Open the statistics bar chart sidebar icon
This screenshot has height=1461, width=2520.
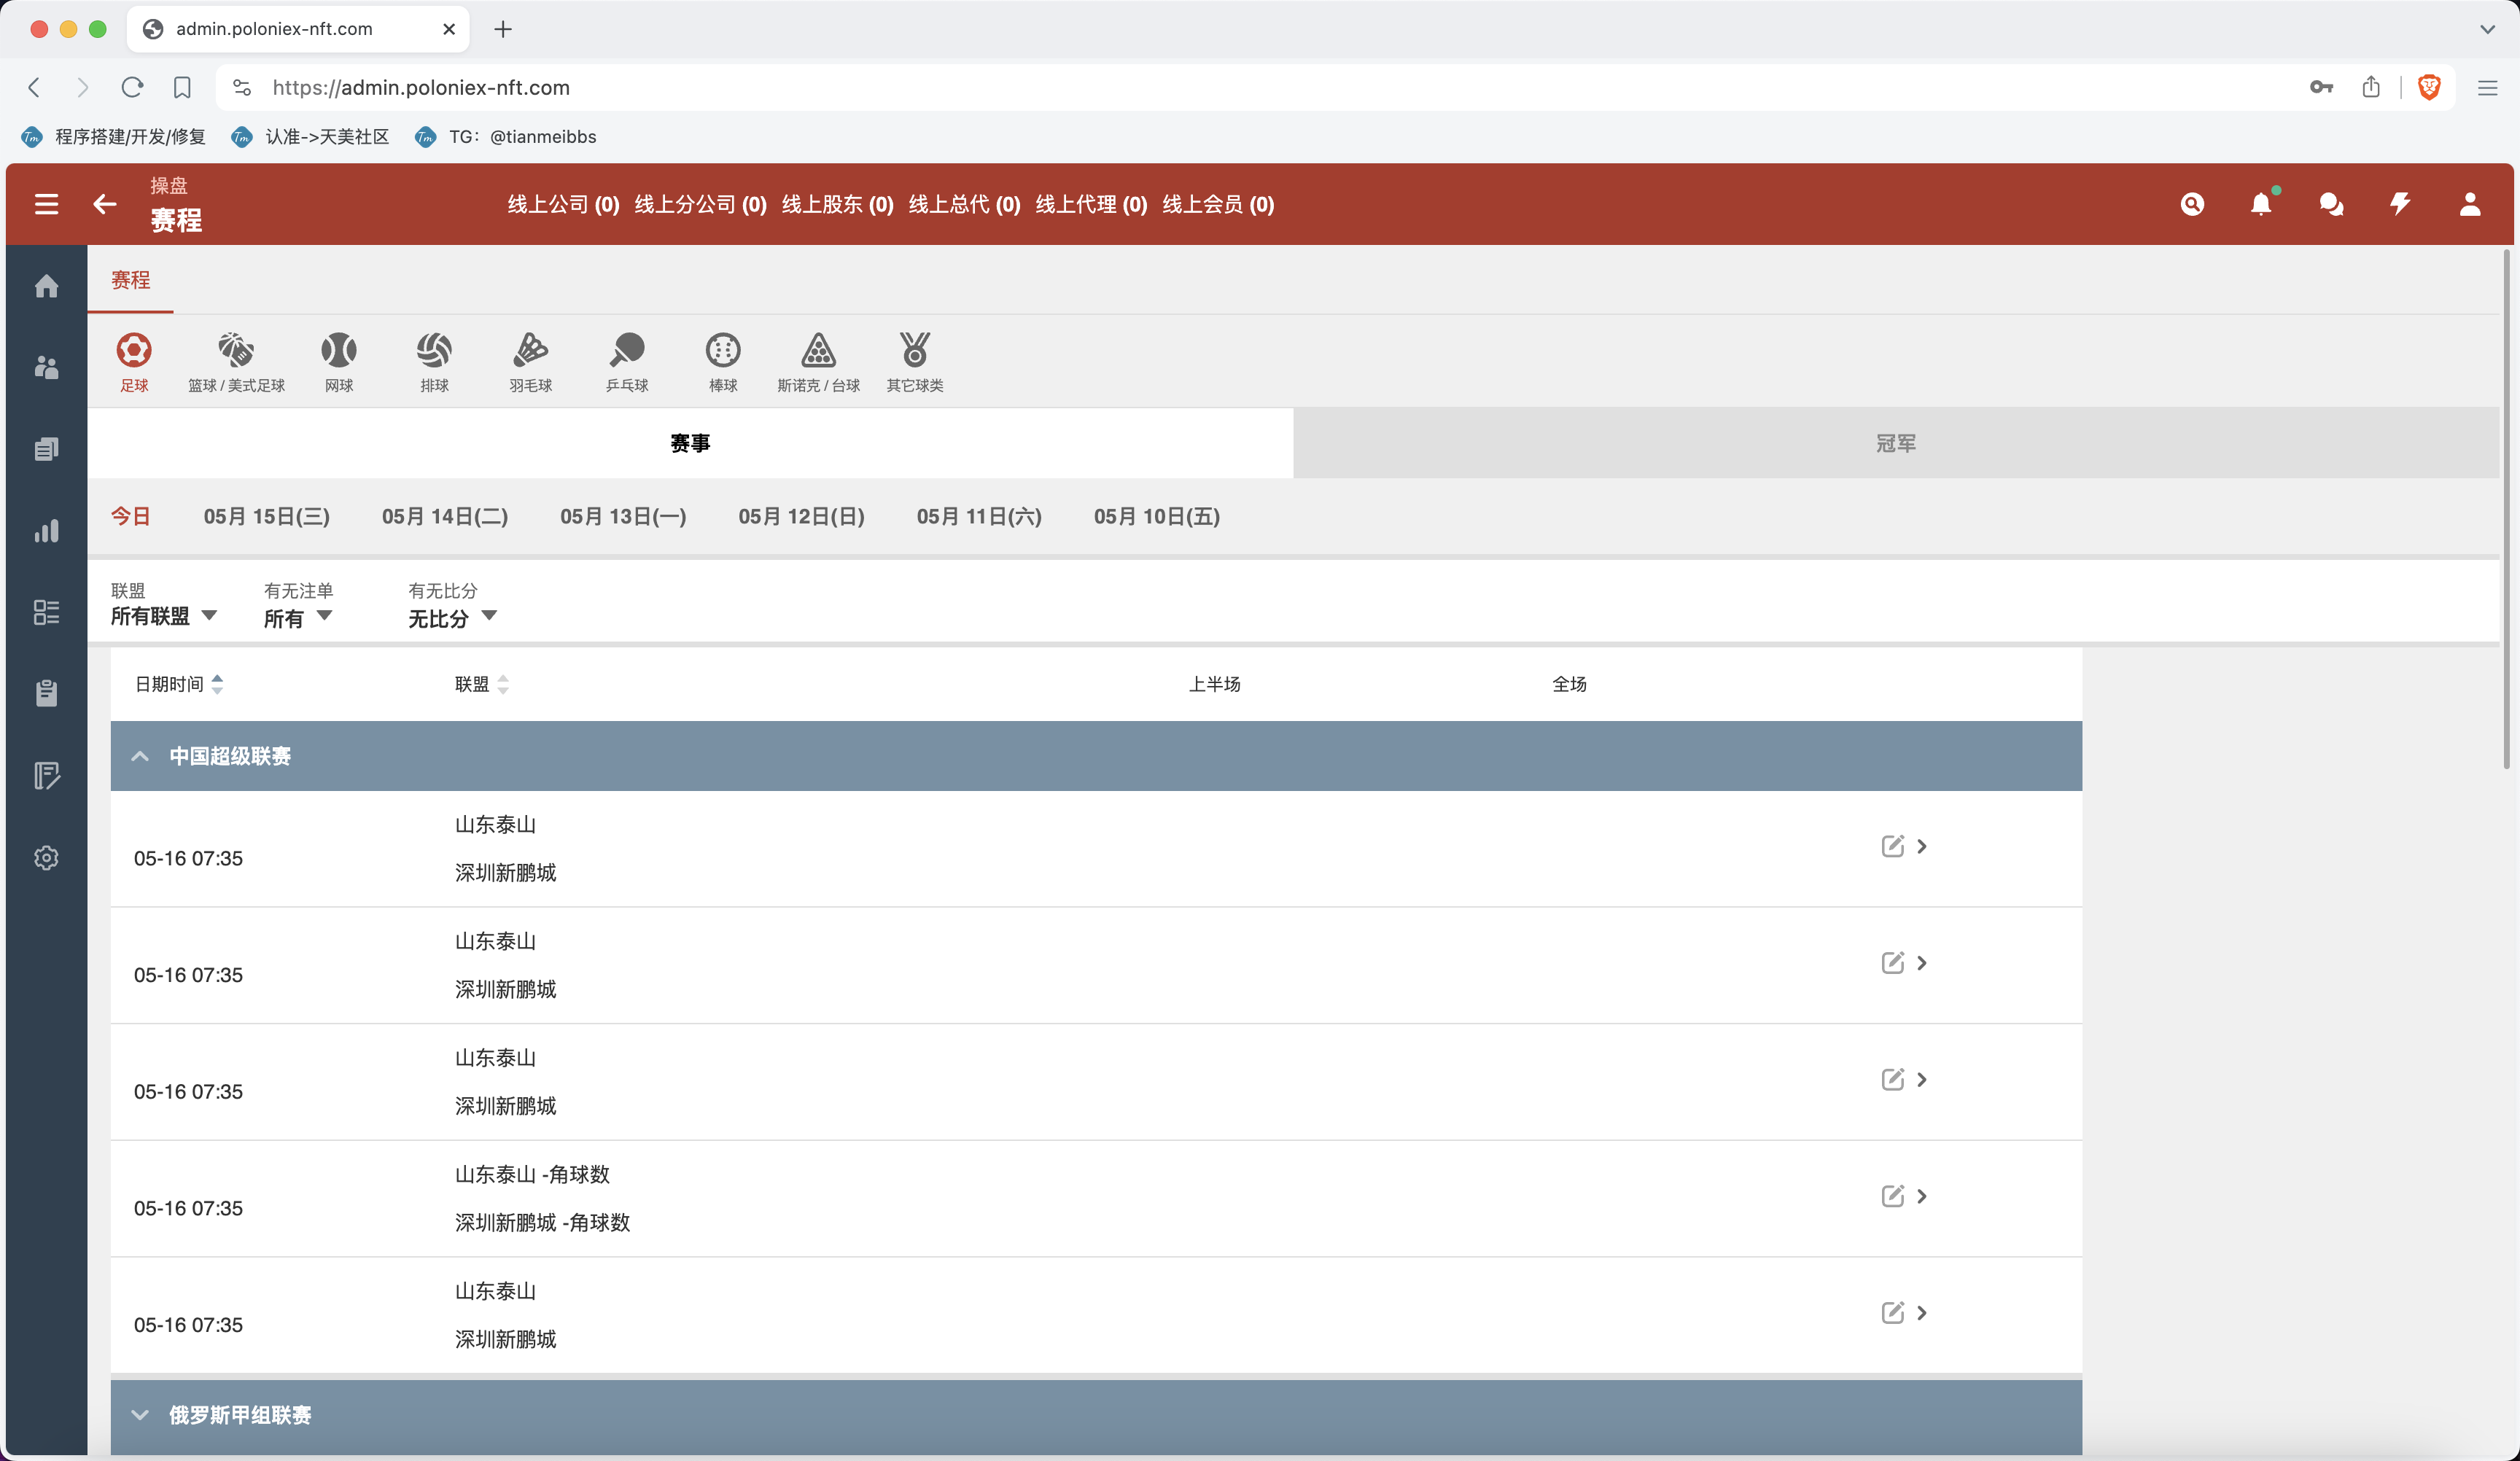coord(46,531)
